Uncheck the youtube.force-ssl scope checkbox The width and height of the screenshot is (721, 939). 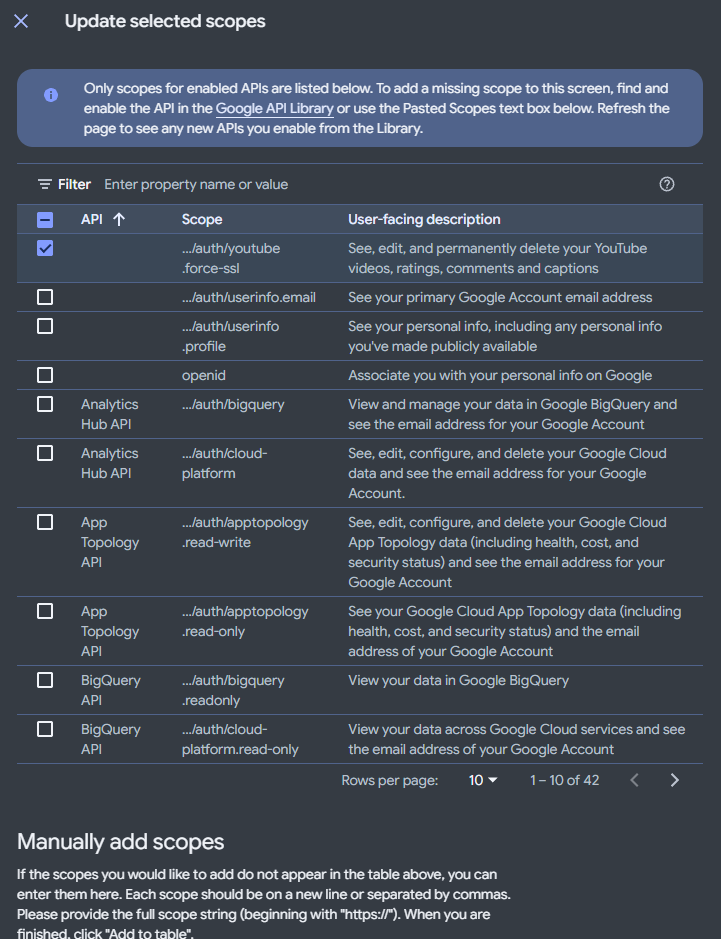coord(45,248)
